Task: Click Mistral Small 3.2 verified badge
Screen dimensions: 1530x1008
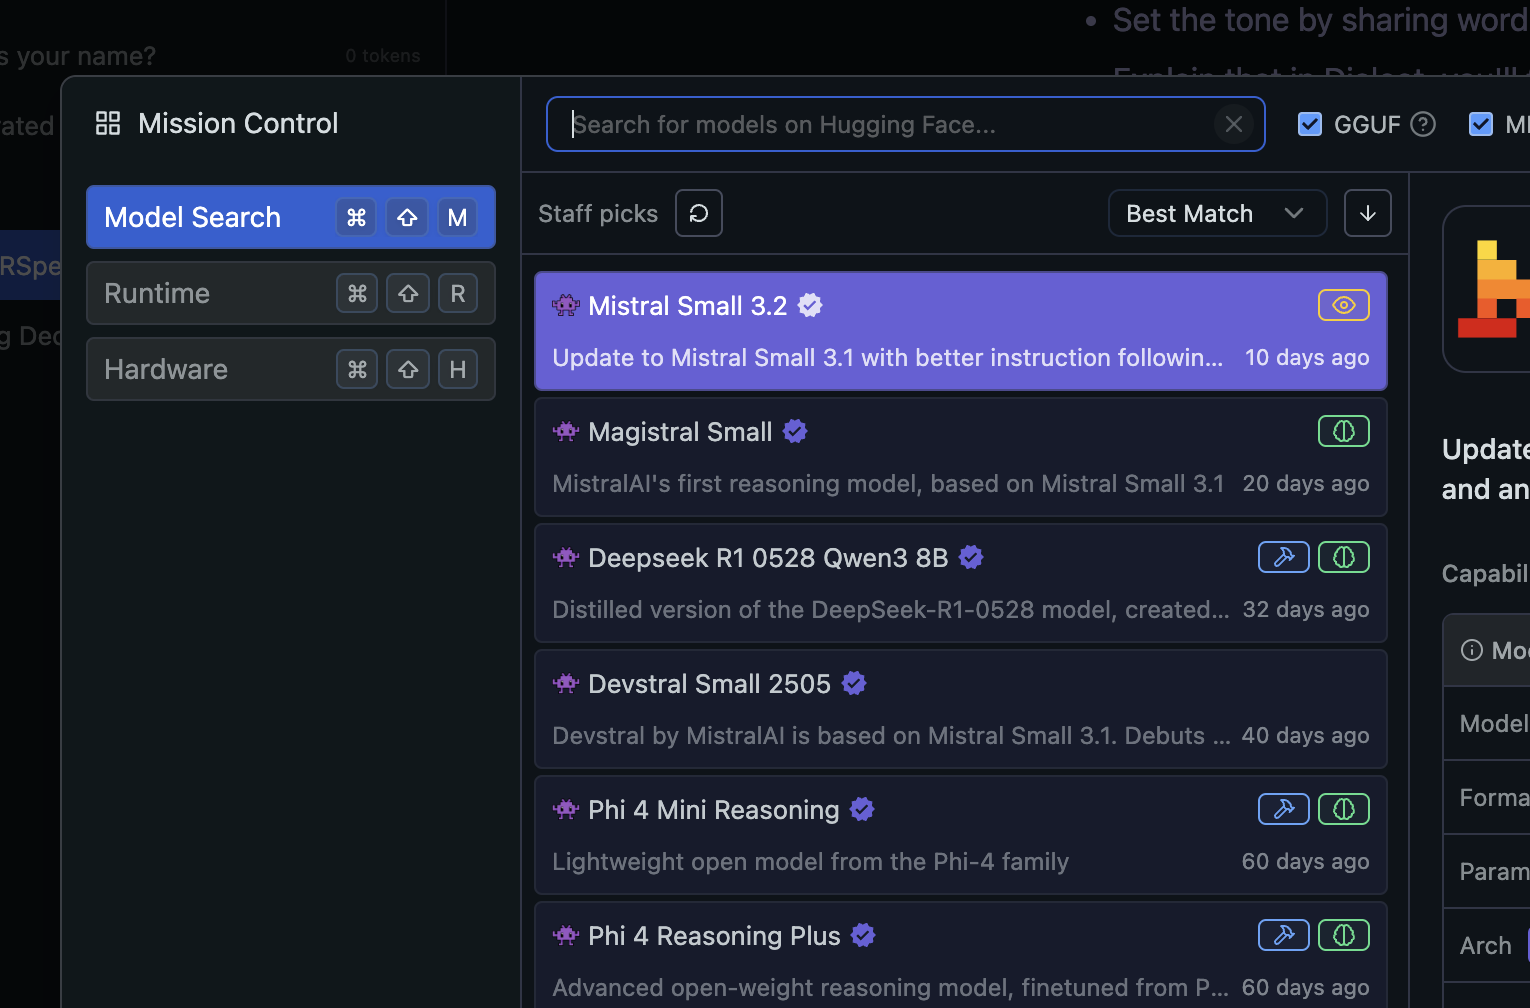Action: point(810,305)
